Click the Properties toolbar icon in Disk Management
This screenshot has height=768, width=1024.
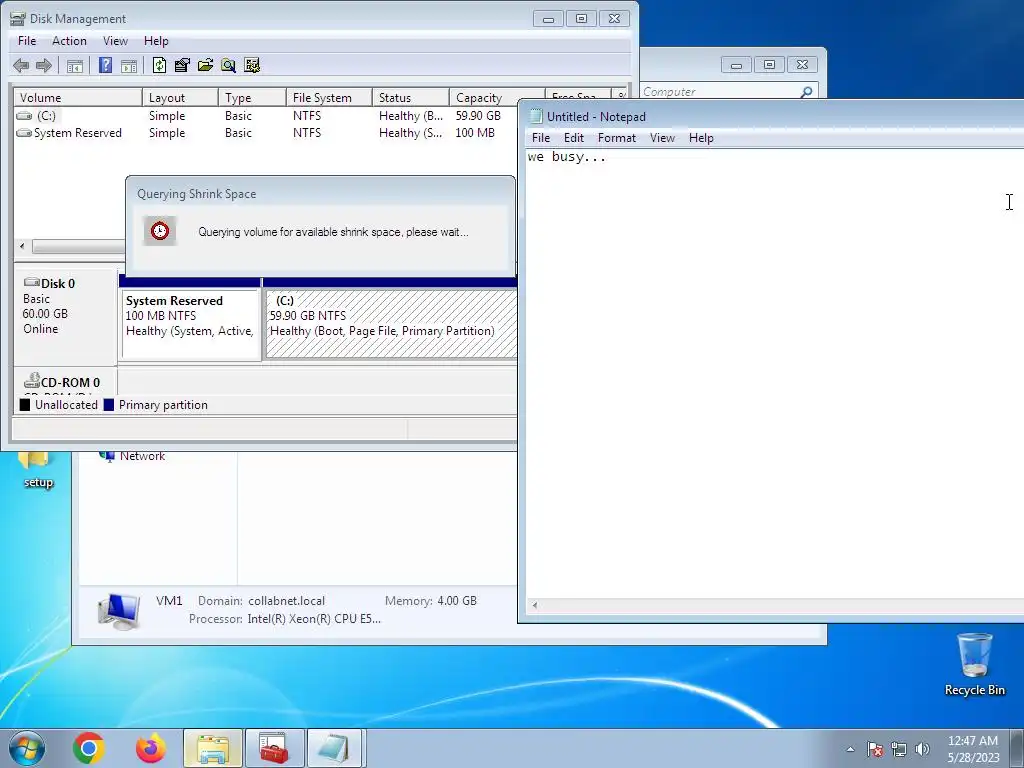click(x=182, y=65)
